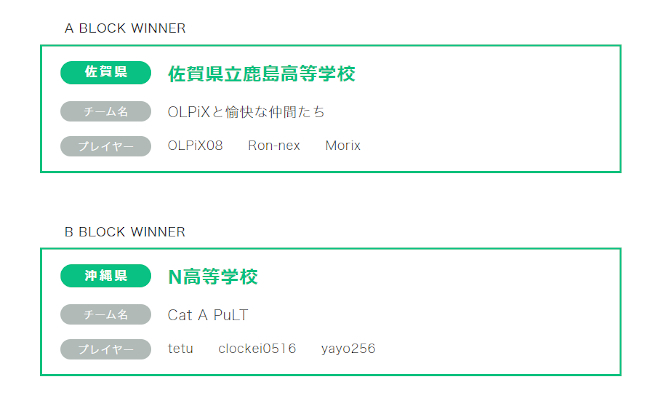Click on player name clockei0516
This screenshot has width=650, height=401.
click(x=257, y=349)
